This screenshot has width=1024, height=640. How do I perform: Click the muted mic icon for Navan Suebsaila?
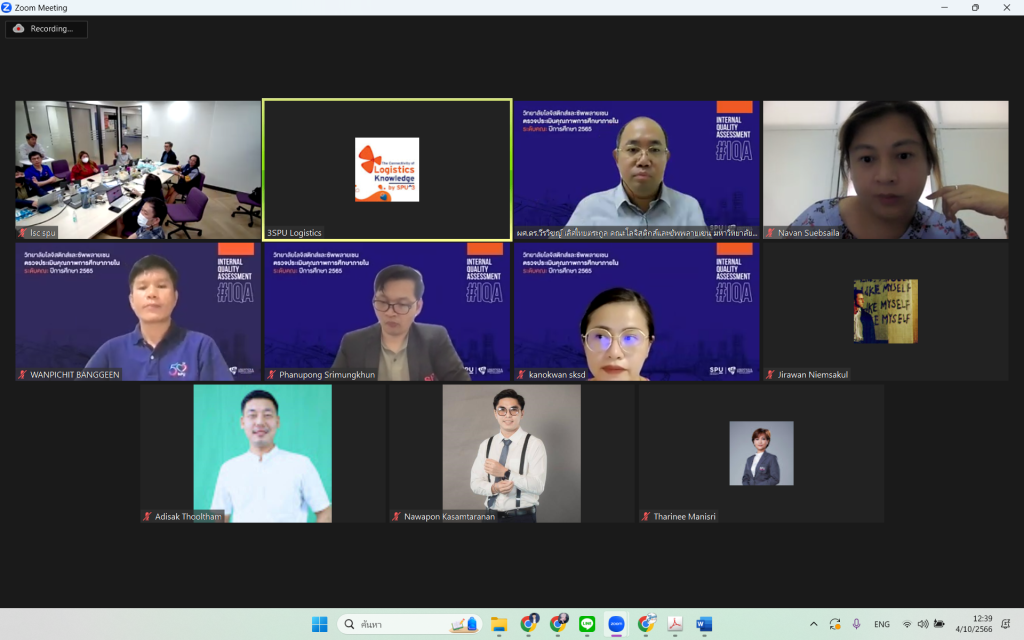(771, 232)
